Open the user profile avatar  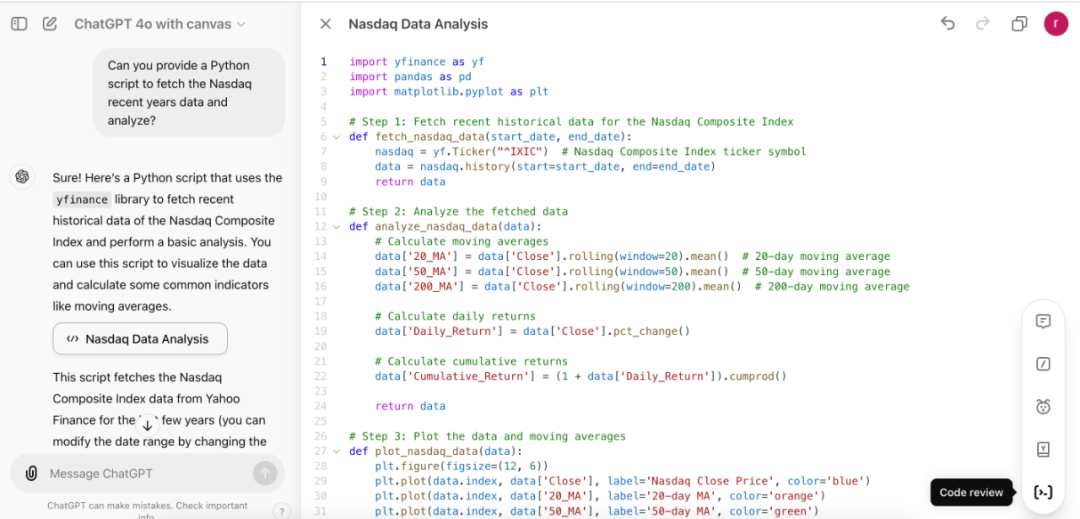coord(1056,23)
